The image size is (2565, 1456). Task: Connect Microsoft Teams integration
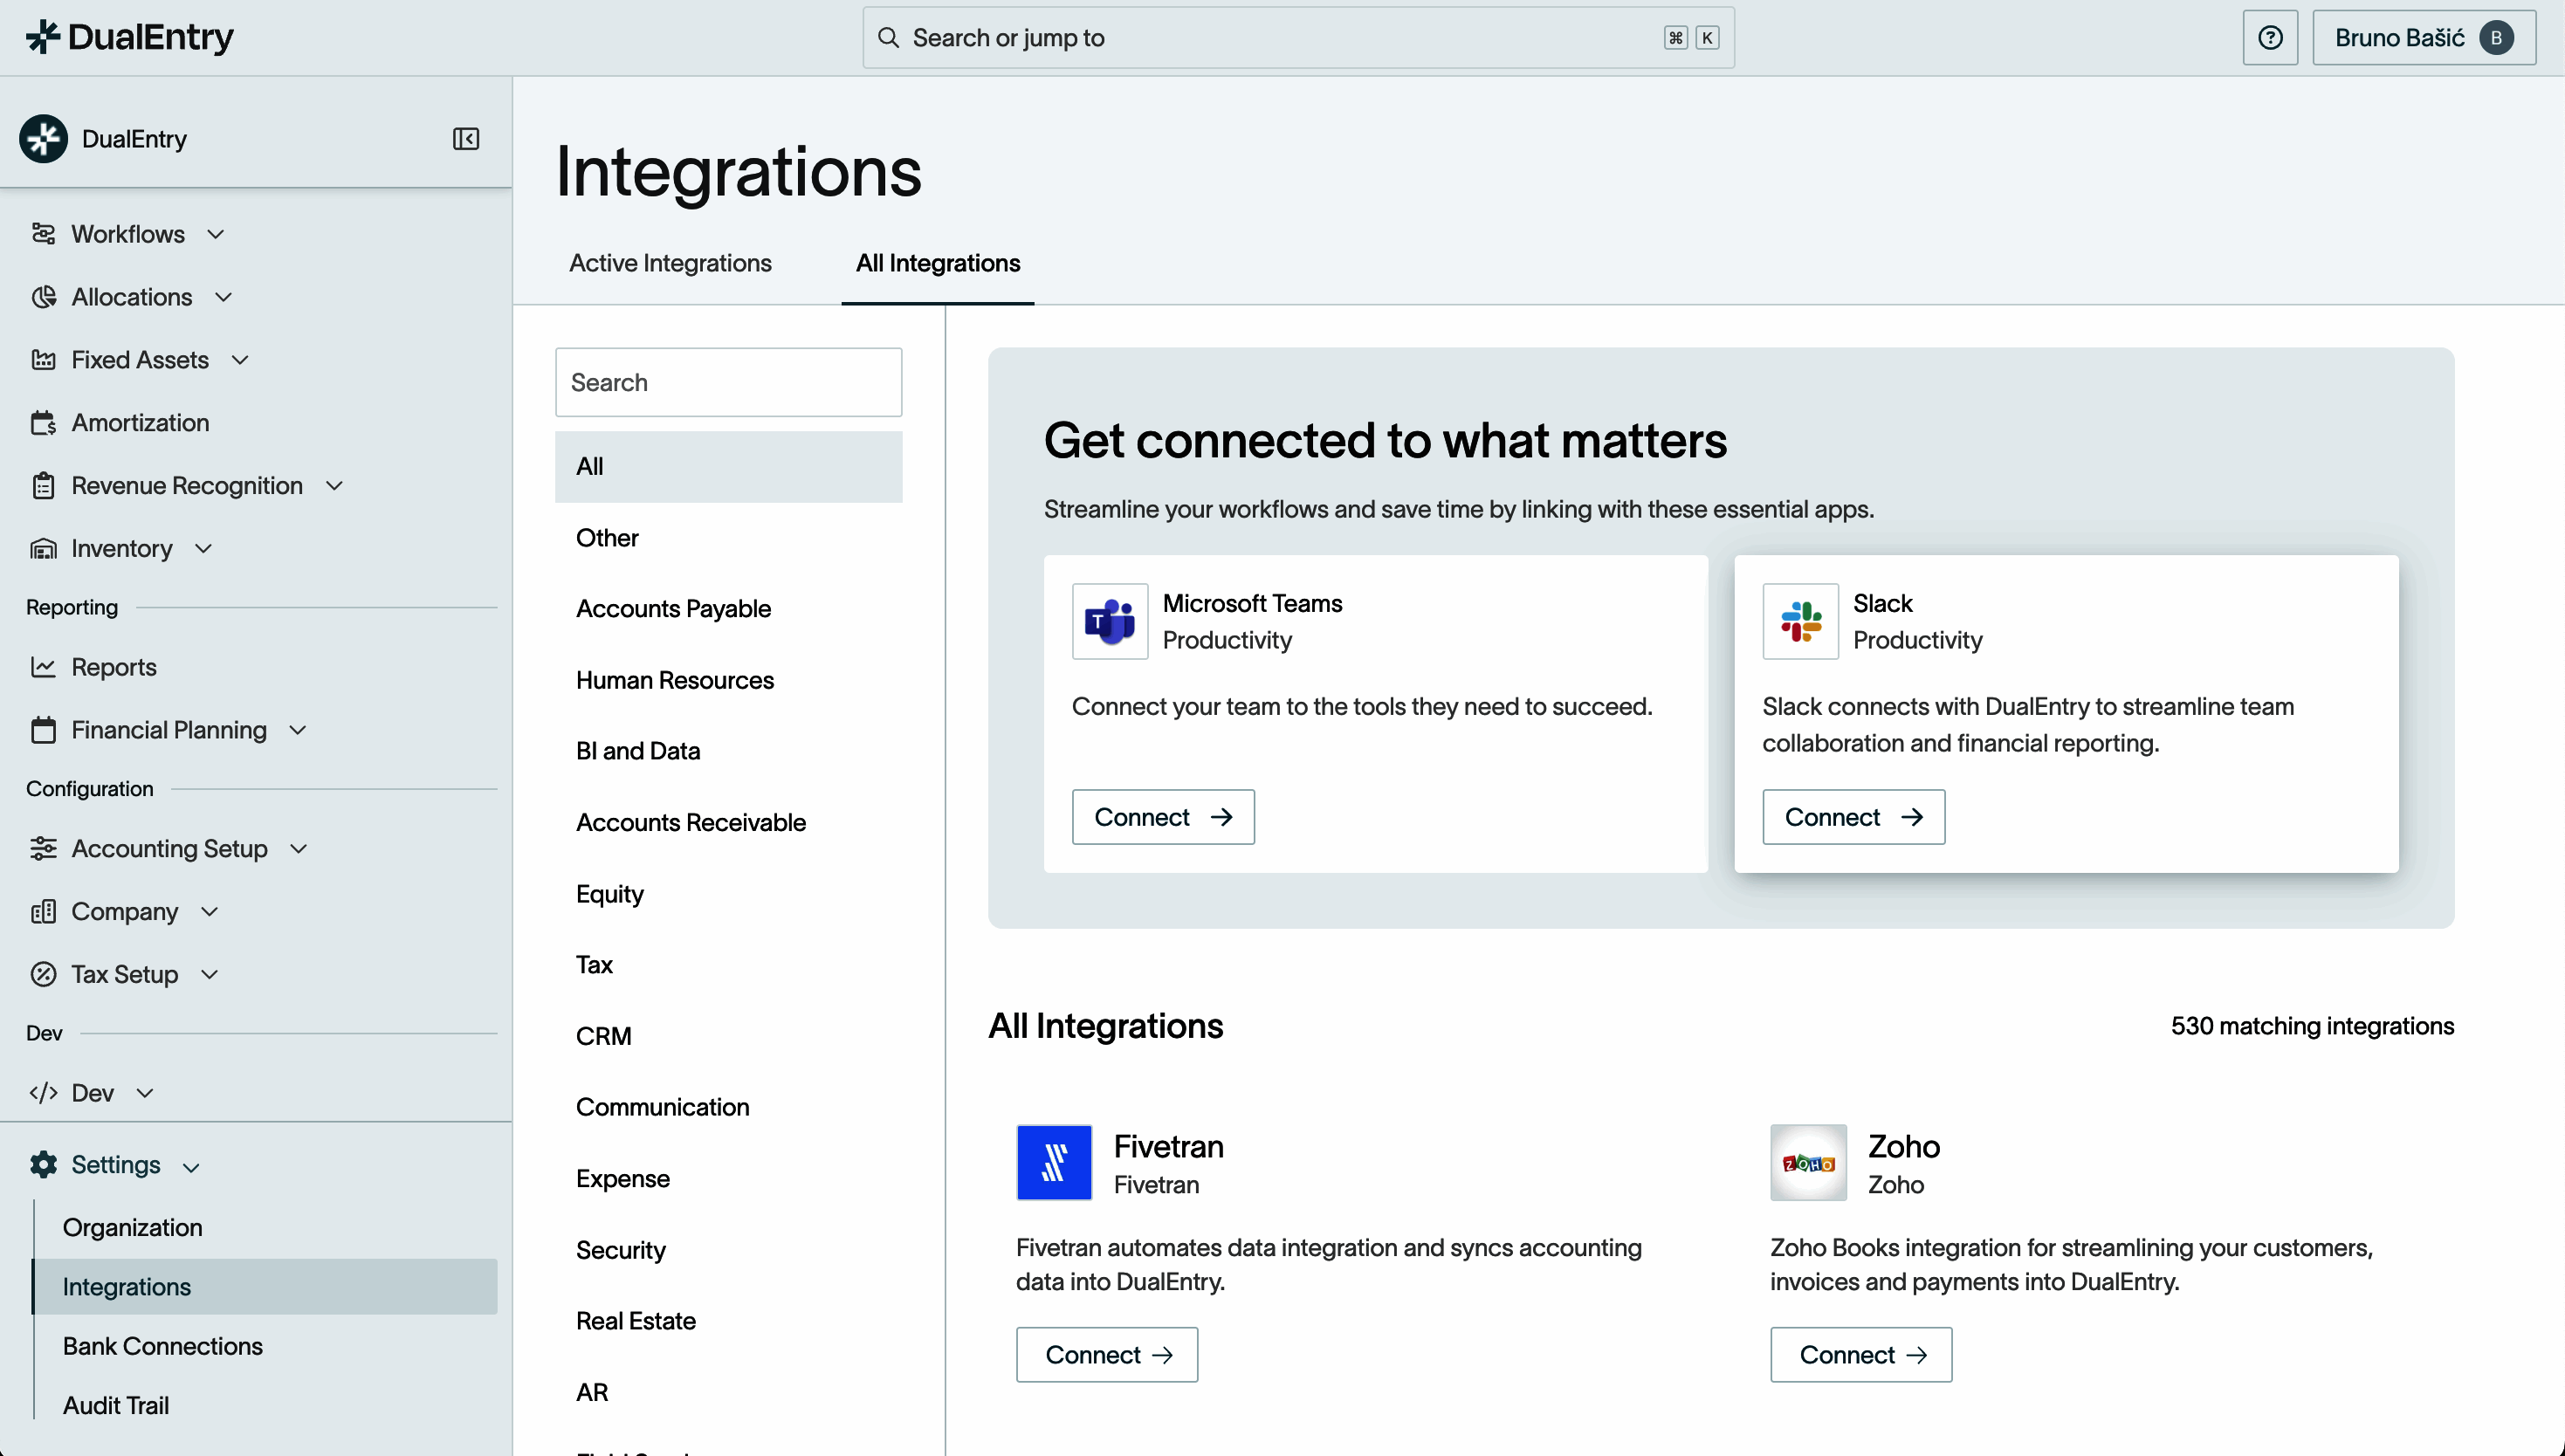(x=1162, y=817)
